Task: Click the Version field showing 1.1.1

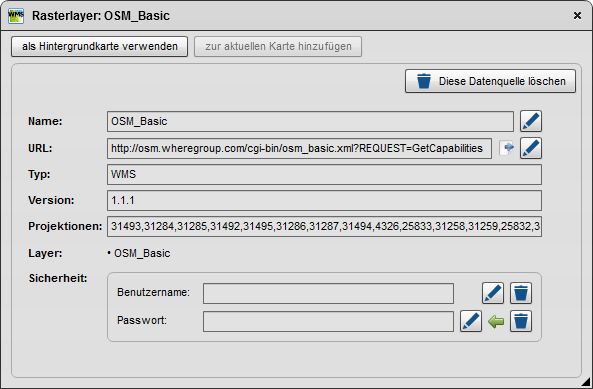Action: click(324, 200)
